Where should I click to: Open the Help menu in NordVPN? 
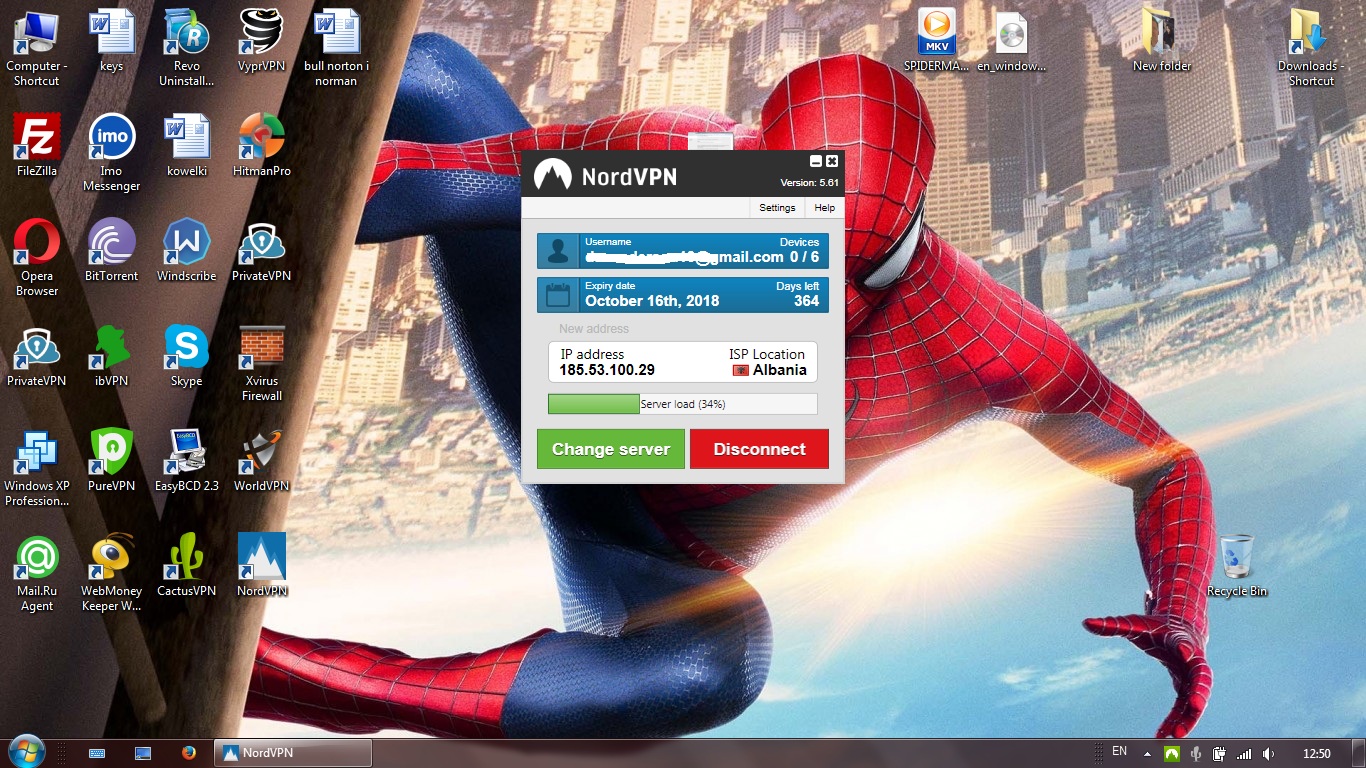tap(824, 208)
